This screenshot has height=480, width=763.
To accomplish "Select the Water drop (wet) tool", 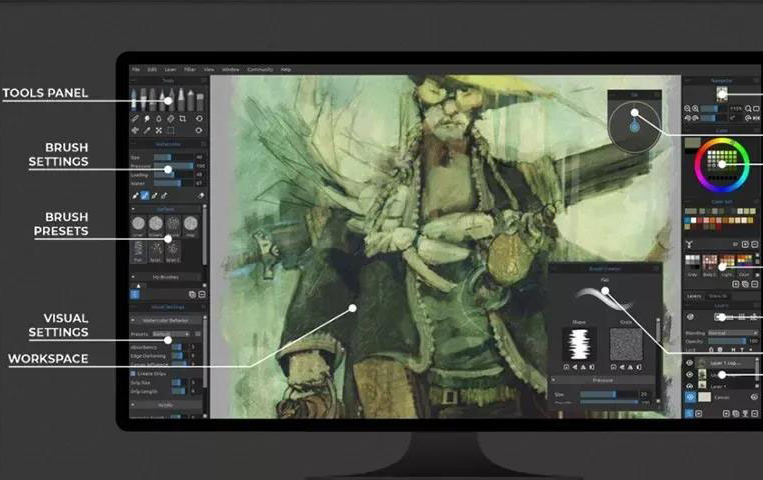I will point(159,119).
